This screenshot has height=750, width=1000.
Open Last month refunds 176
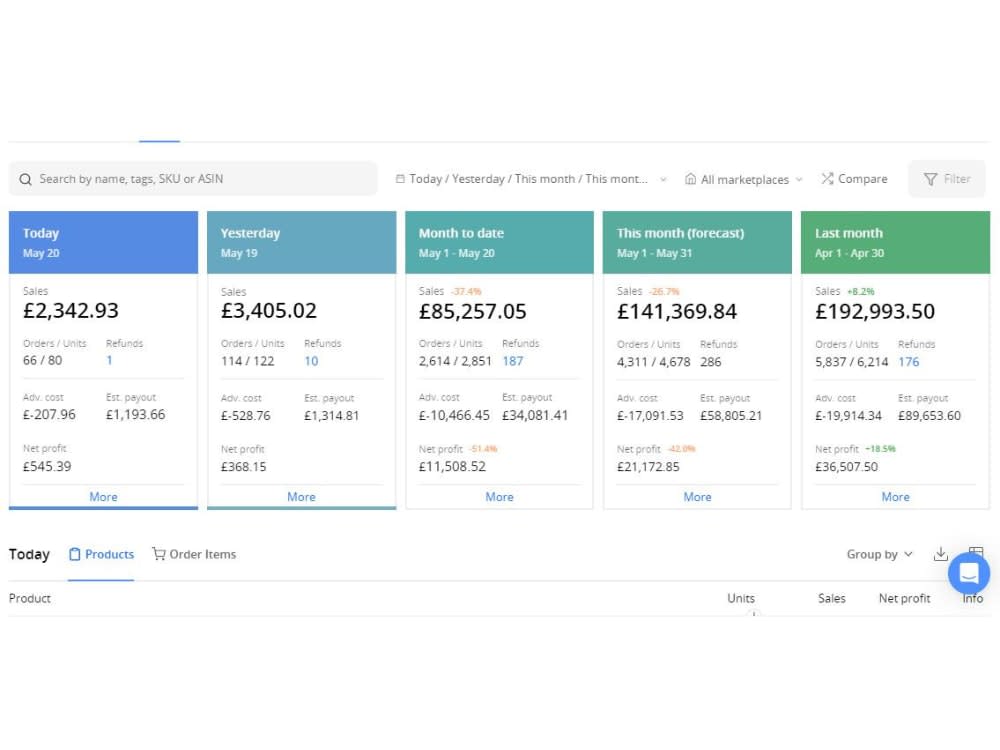[x=909, y=362]
